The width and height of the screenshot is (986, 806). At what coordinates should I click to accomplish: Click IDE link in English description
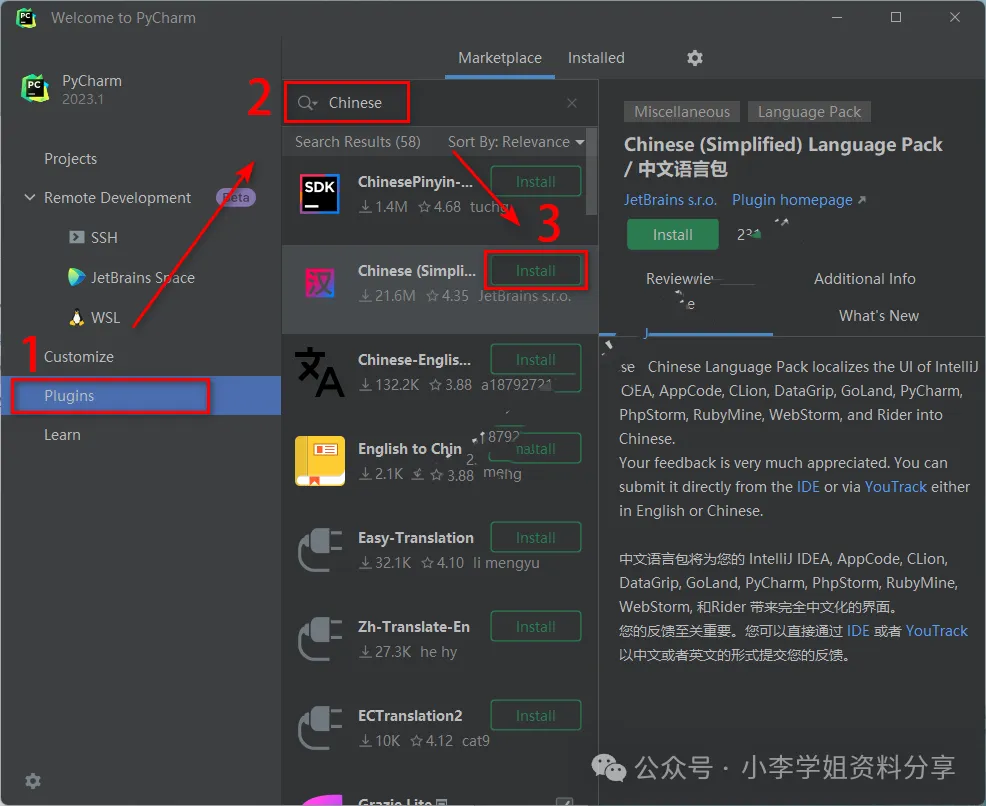pos(808,487)
